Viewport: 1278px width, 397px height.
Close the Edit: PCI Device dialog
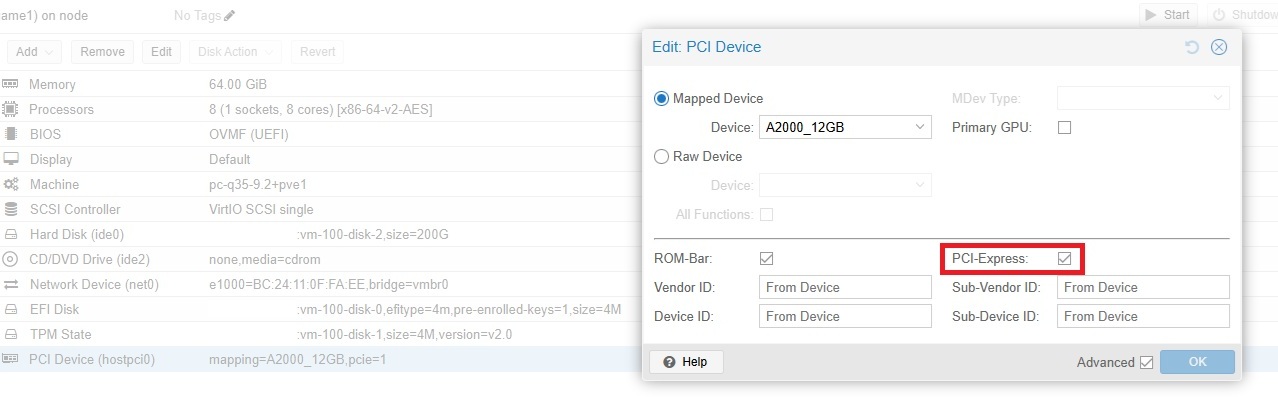tap(1219, 47)
